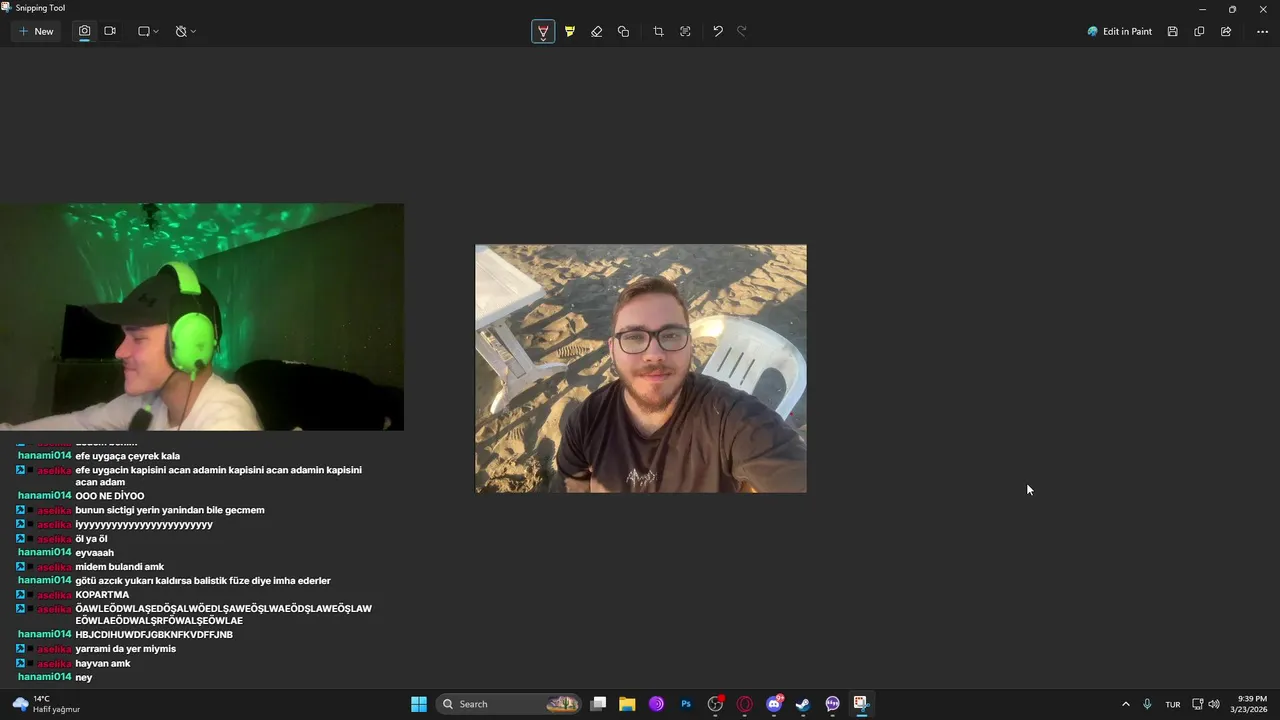This screenshot has height=720, width=1280.
Task: Click chat message 'ney'
Action: click(84, 677)
